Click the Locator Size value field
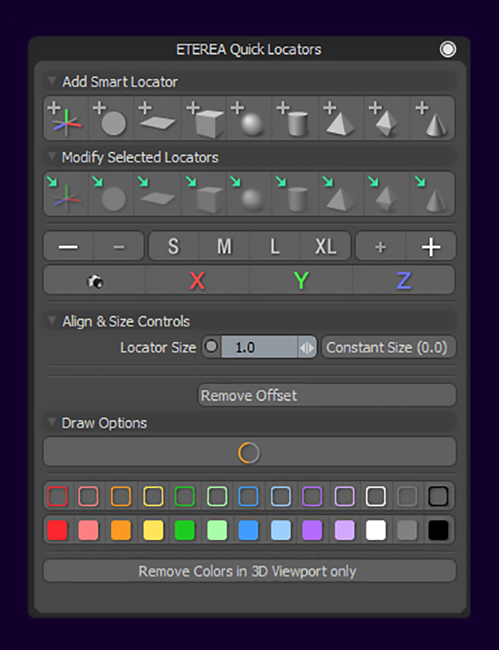This screenshot has width=499, height=650. click(x=259, y=347)
